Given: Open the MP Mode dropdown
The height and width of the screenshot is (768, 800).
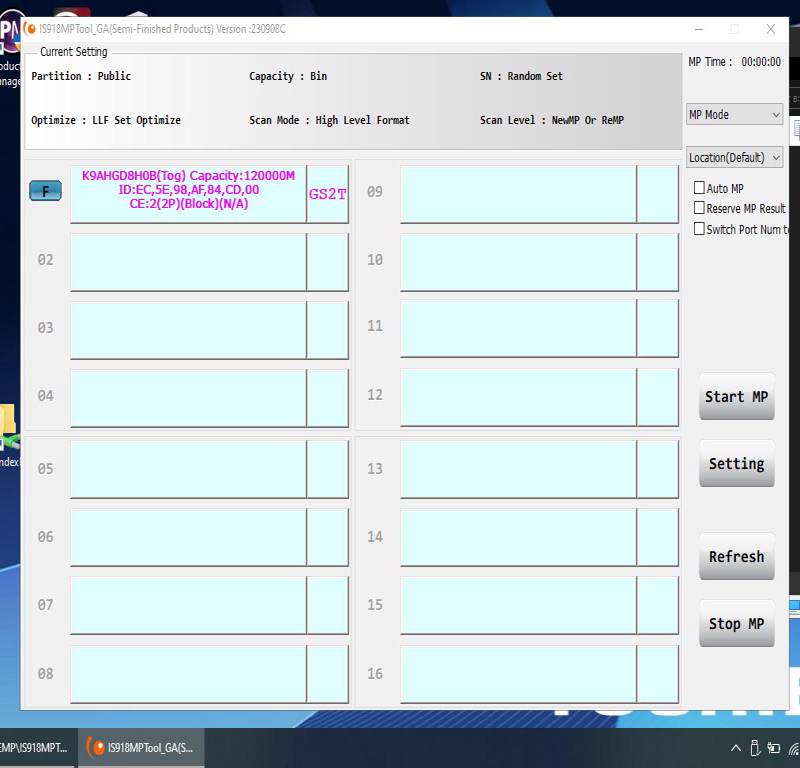Looking at the screenshot, I should click(x=734, y=115).
